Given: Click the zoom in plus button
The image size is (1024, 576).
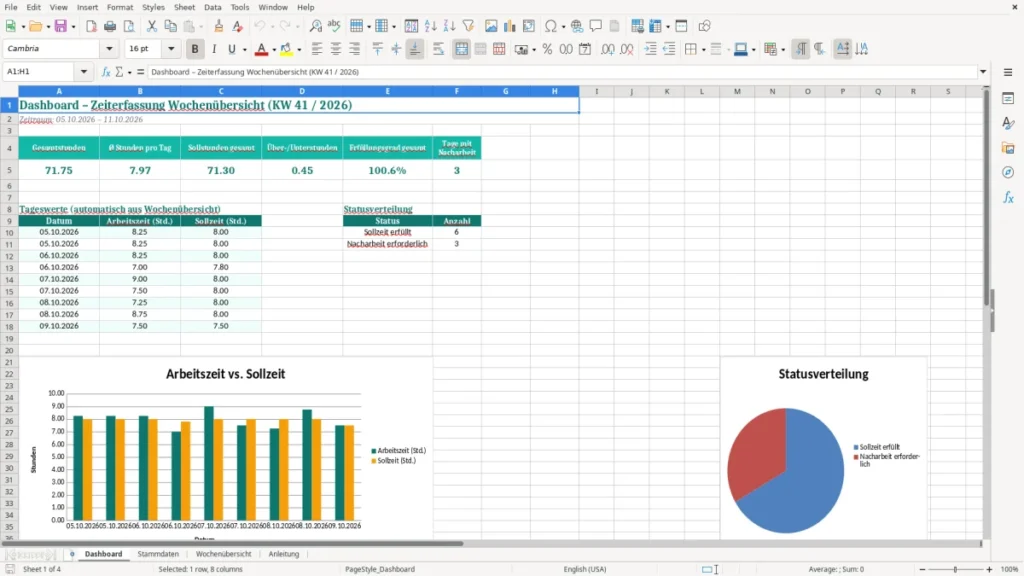Looking at the screenshot, I should pyautogui.click(x=989, y=569).
